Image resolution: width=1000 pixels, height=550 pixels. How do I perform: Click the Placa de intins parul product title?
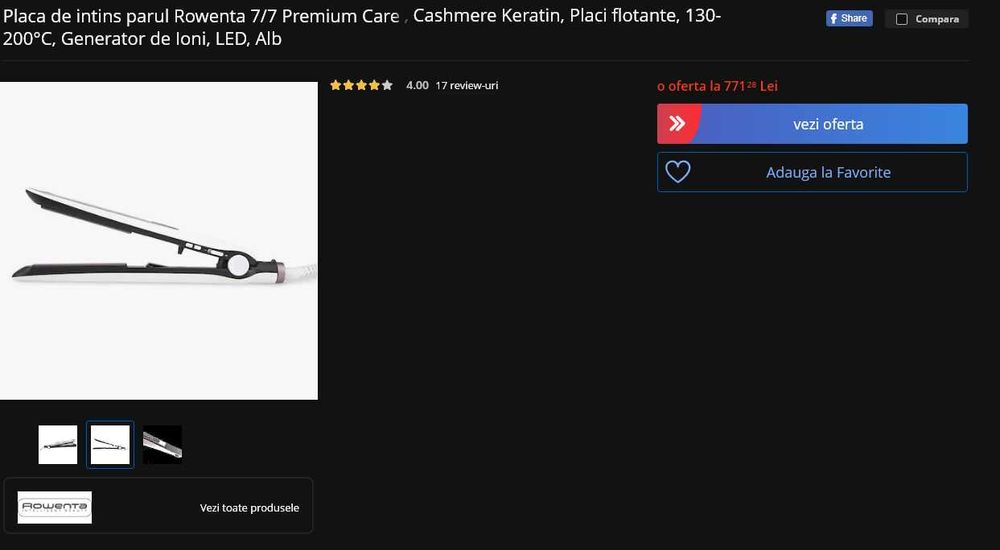tap(362, 27)
